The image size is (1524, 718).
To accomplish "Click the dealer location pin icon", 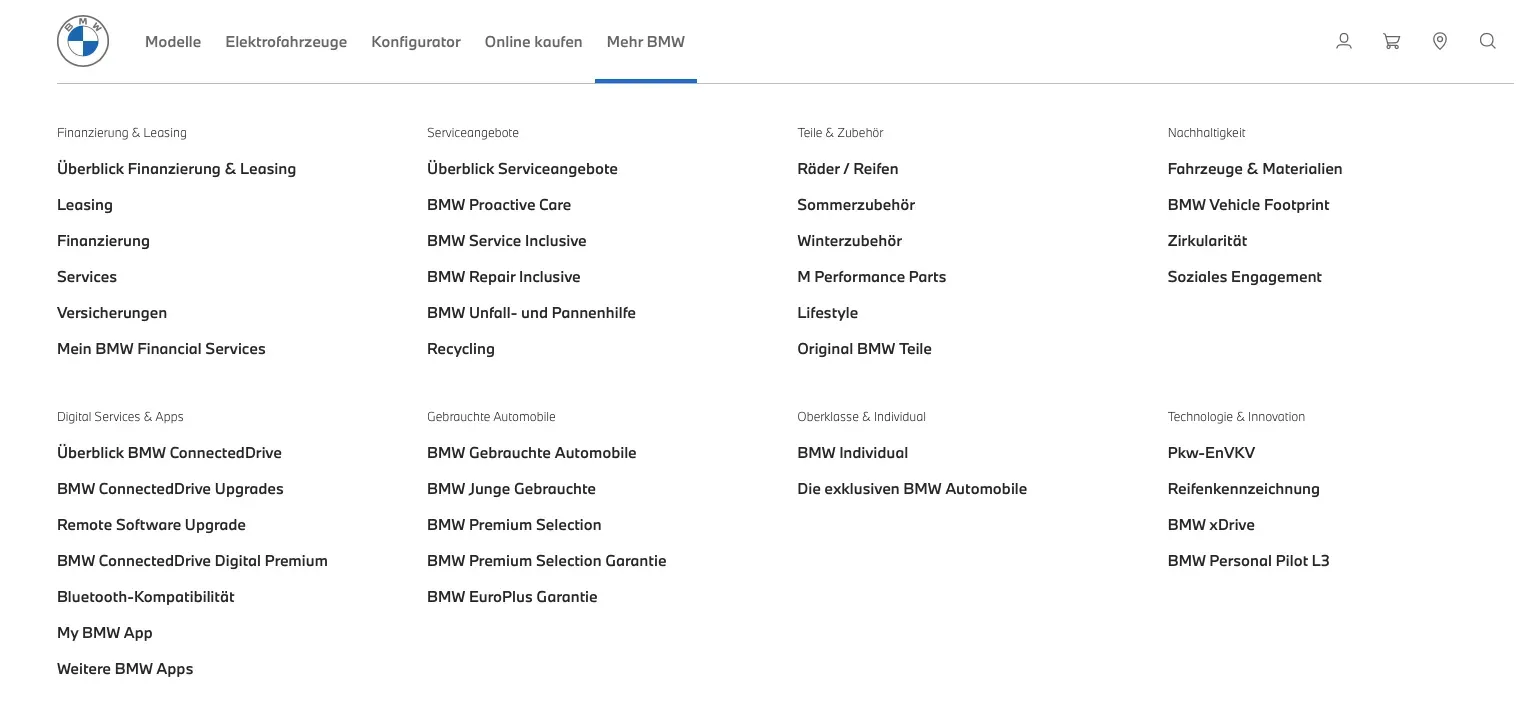I will 1440,41.
